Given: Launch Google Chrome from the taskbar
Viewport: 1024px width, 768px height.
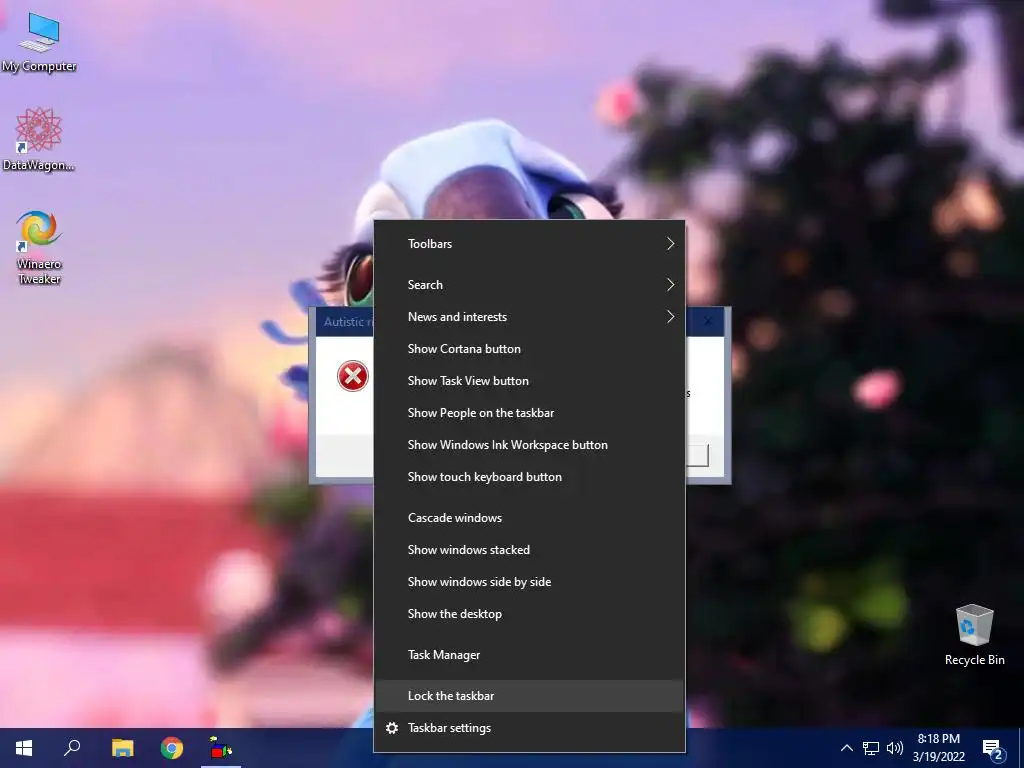Looking at the screenshot, I should click(x=172, y=748).
